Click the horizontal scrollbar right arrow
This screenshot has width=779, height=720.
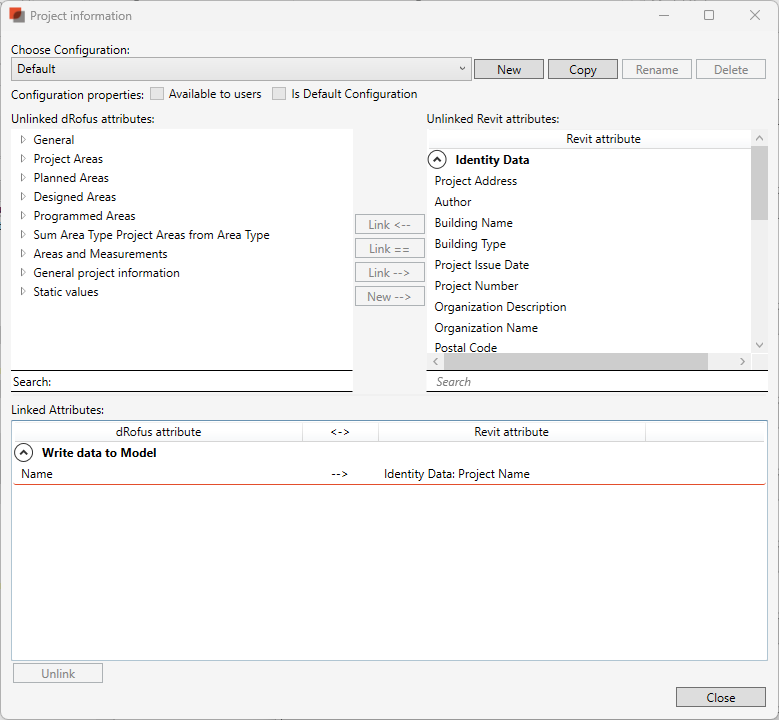pos(742,361)
